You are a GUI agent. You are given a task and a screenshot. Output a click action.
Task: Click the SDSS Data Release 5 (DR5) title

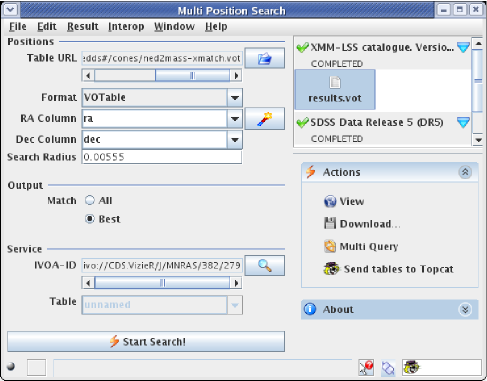(x=377, y=122)
